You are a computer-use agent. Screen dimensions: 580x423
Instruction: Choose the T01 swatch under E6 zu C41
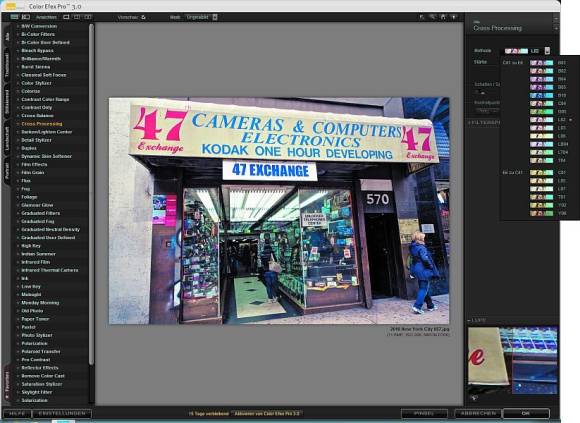point(542,197)
